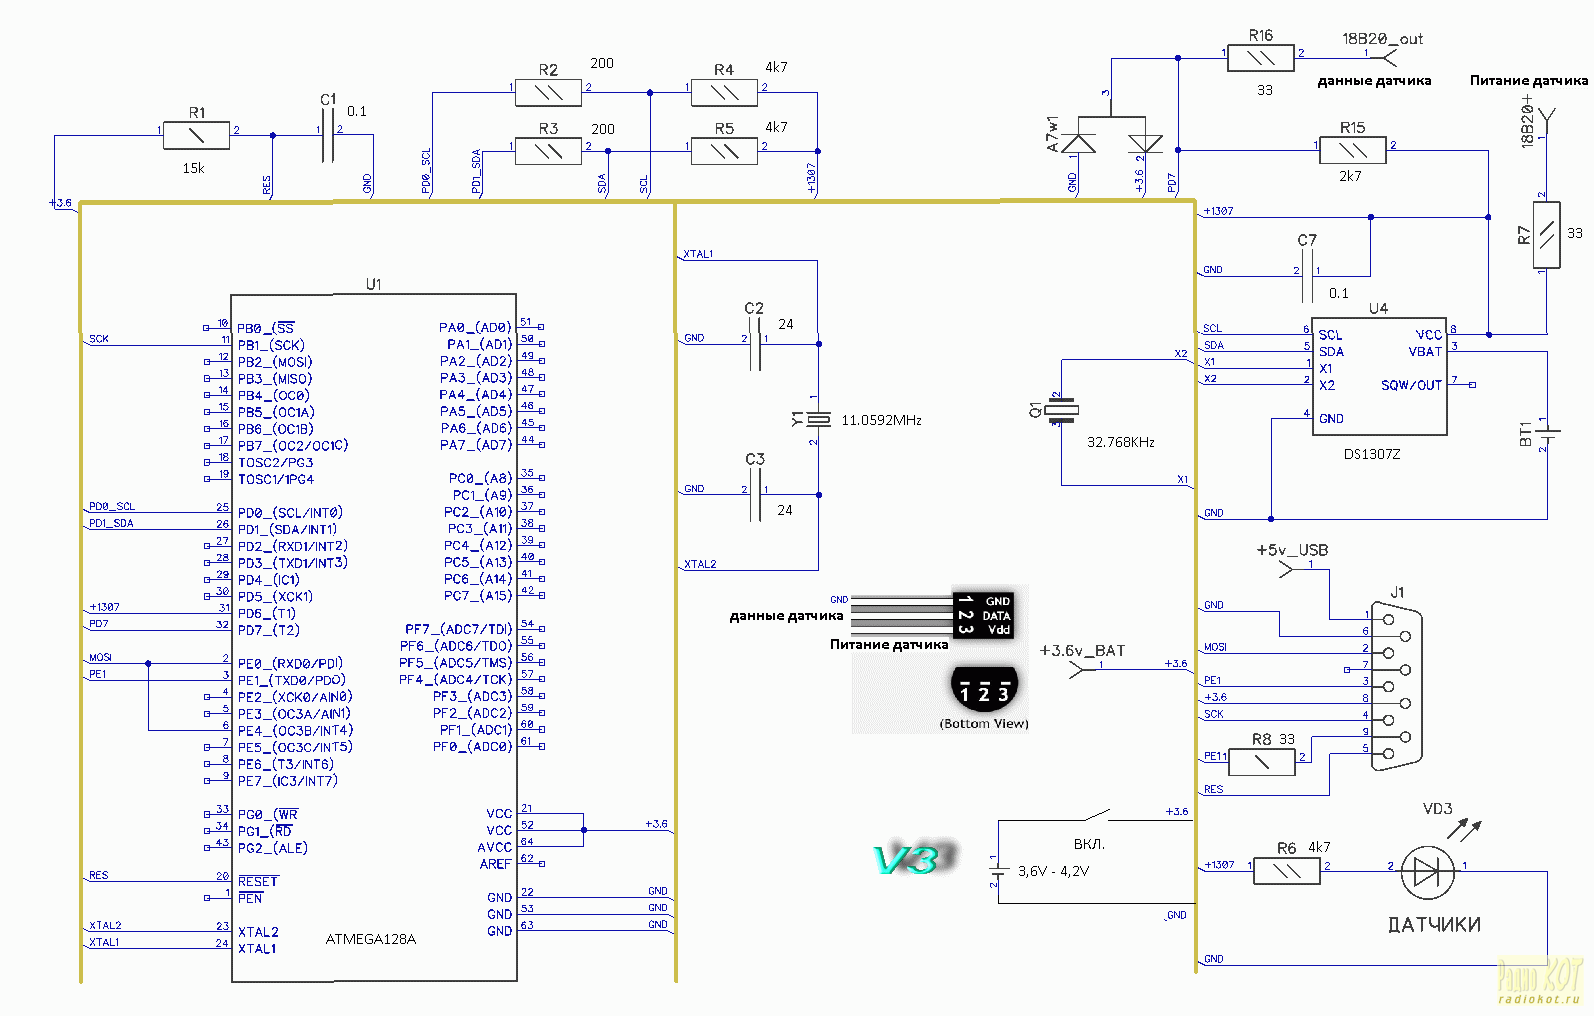Select the C7 capacitor near DS1307Z
This screenshot has width=1594, height=1016.
point(1306,275)
